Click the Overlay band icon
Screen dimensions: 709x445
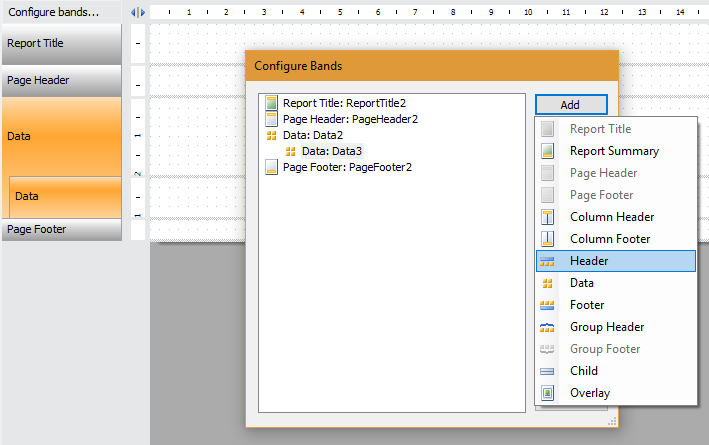click(x=547, y=393)
